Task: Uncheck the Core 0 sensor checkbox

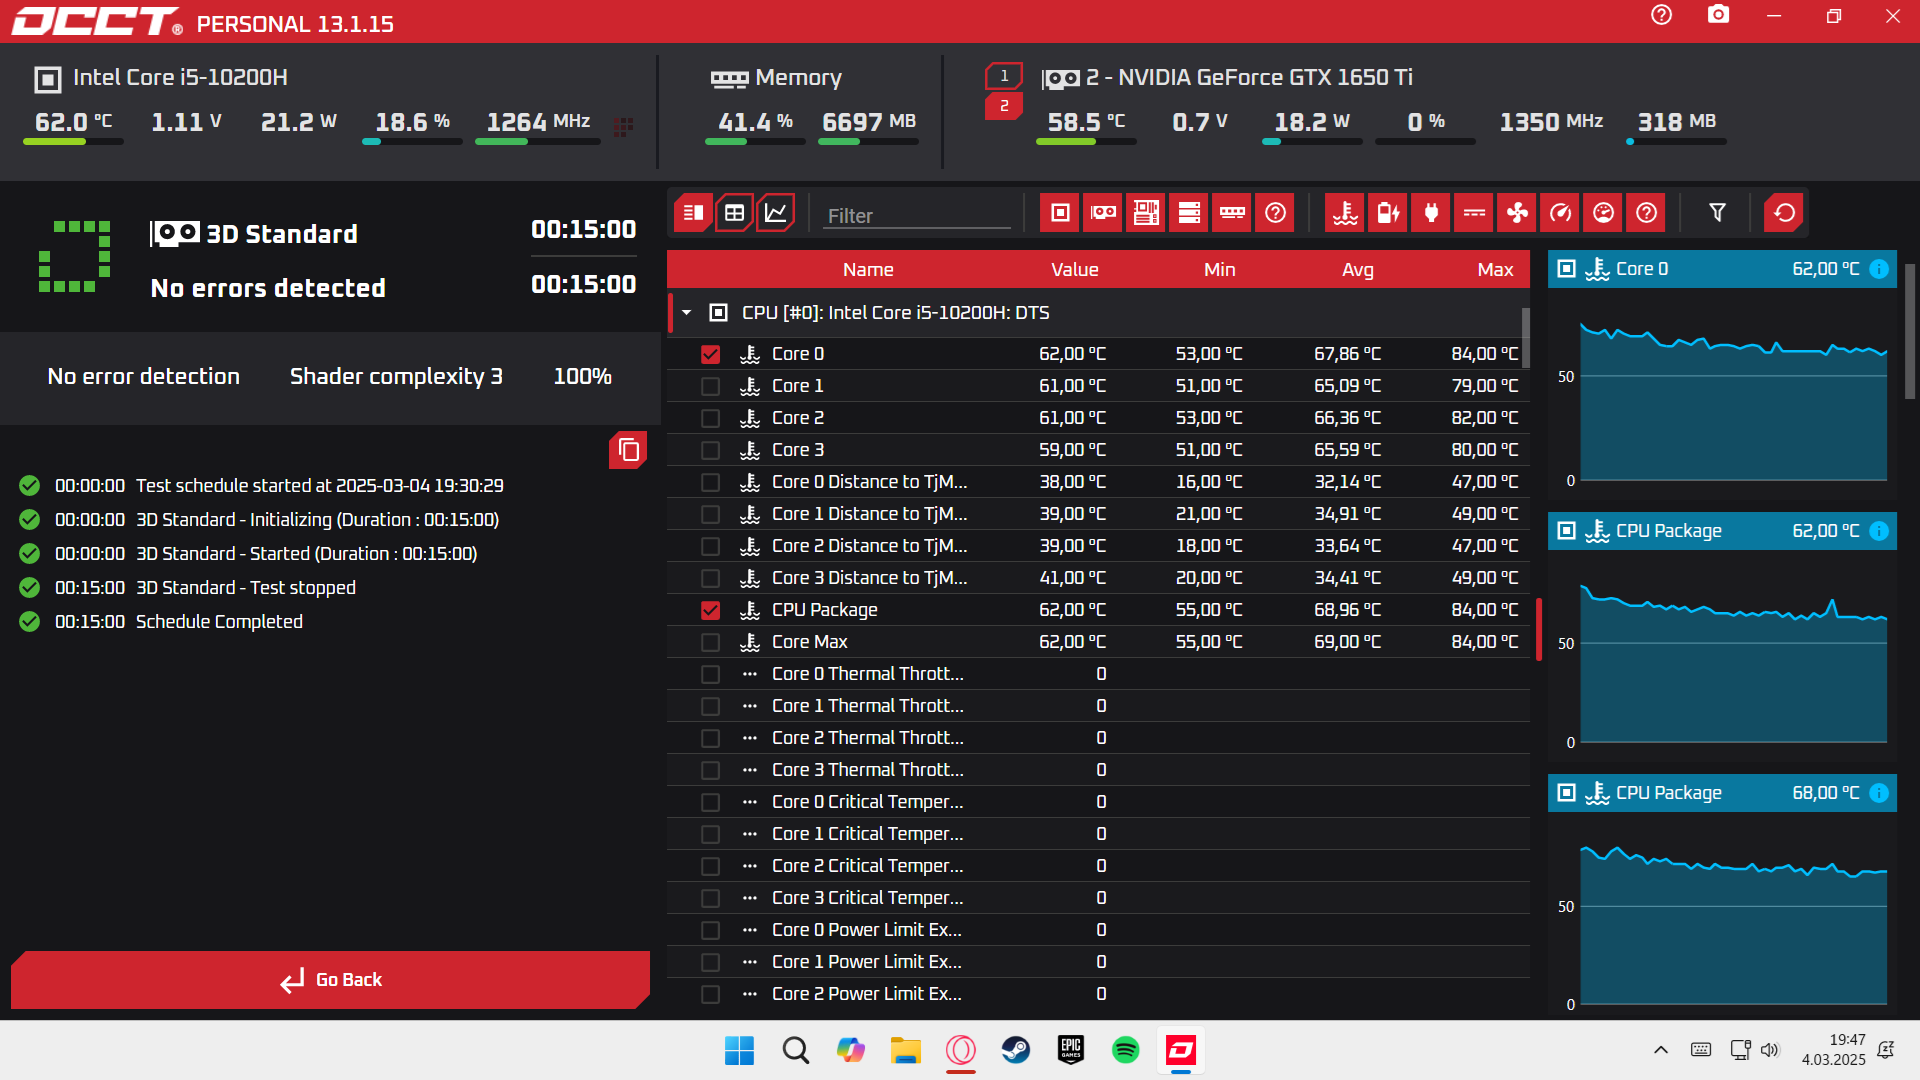Action: pos(710,354)
